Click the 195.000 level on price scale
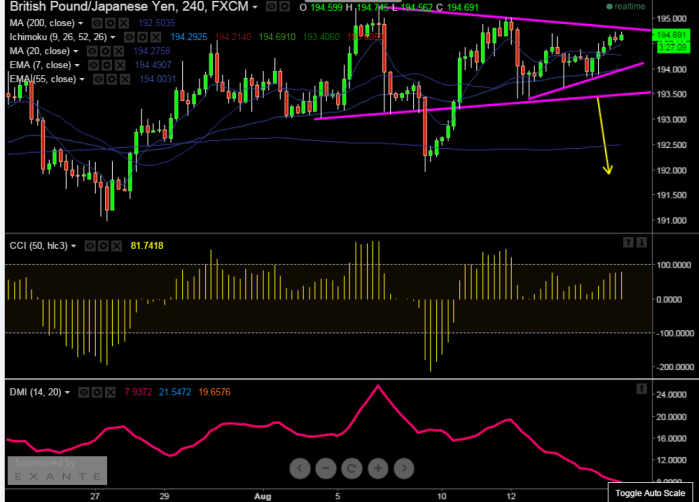 tap(672, 19)
